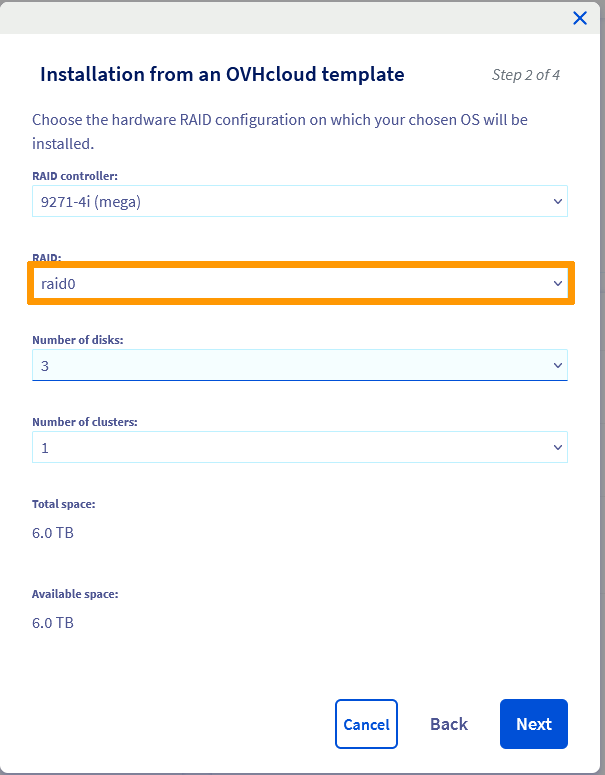Click the 'Number of disks:' field label
The image size is (605, 775).
77,340
